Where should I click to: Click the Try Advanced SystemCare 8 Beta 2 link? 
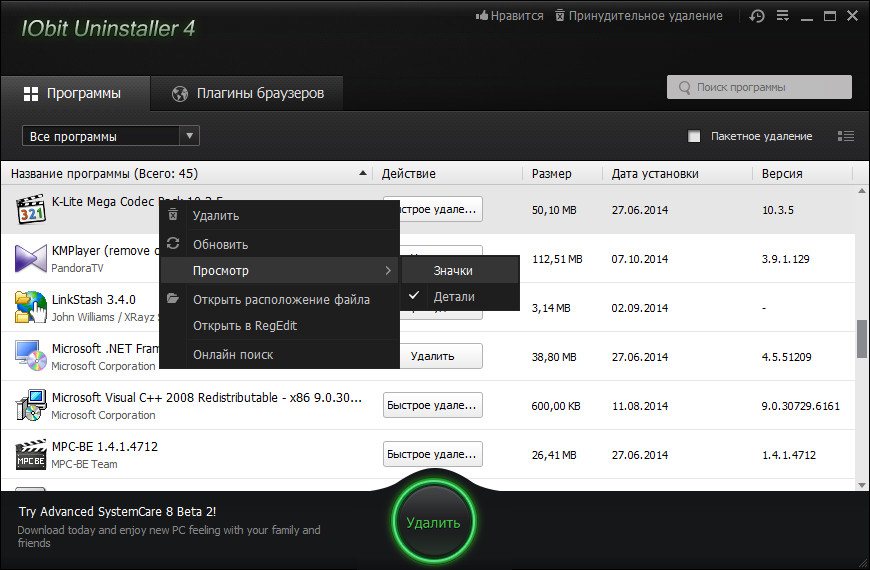tap(117, 511)
